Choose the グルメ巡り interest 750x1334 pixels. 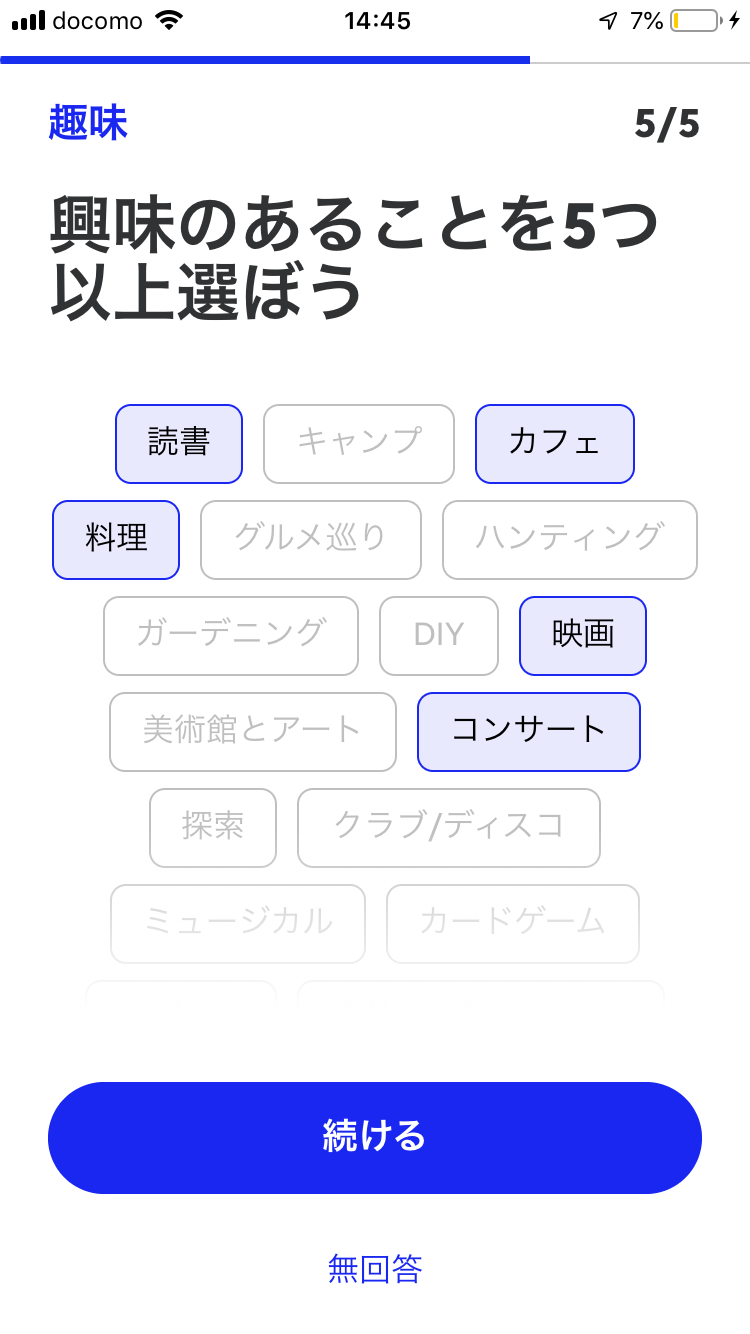coord(310,539)
